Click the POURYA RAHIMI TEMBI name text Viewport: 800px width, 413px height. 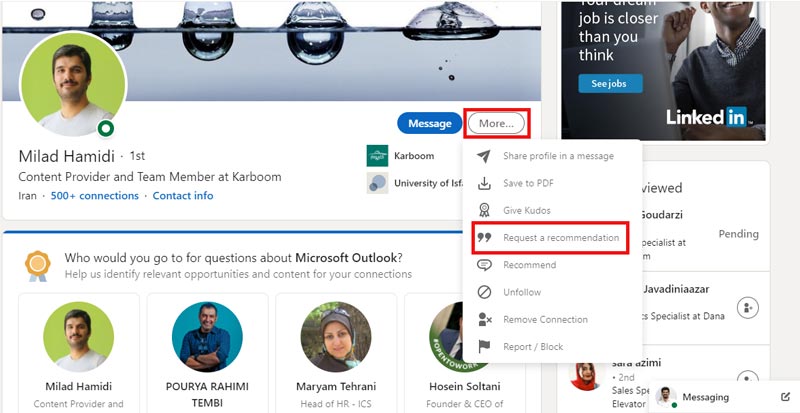(x=207, y=395)
